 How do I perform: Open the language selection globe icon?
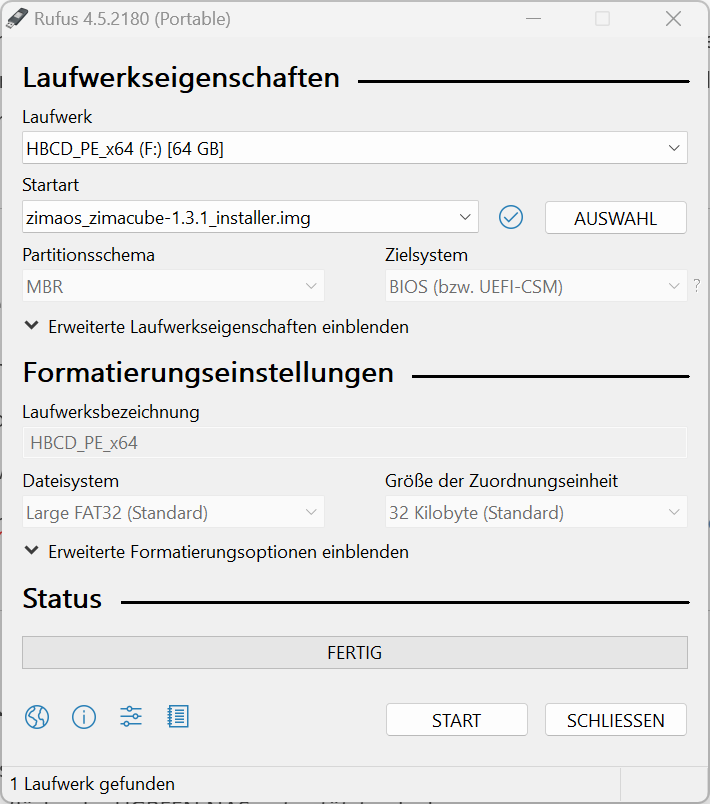[x=37, y=716]
